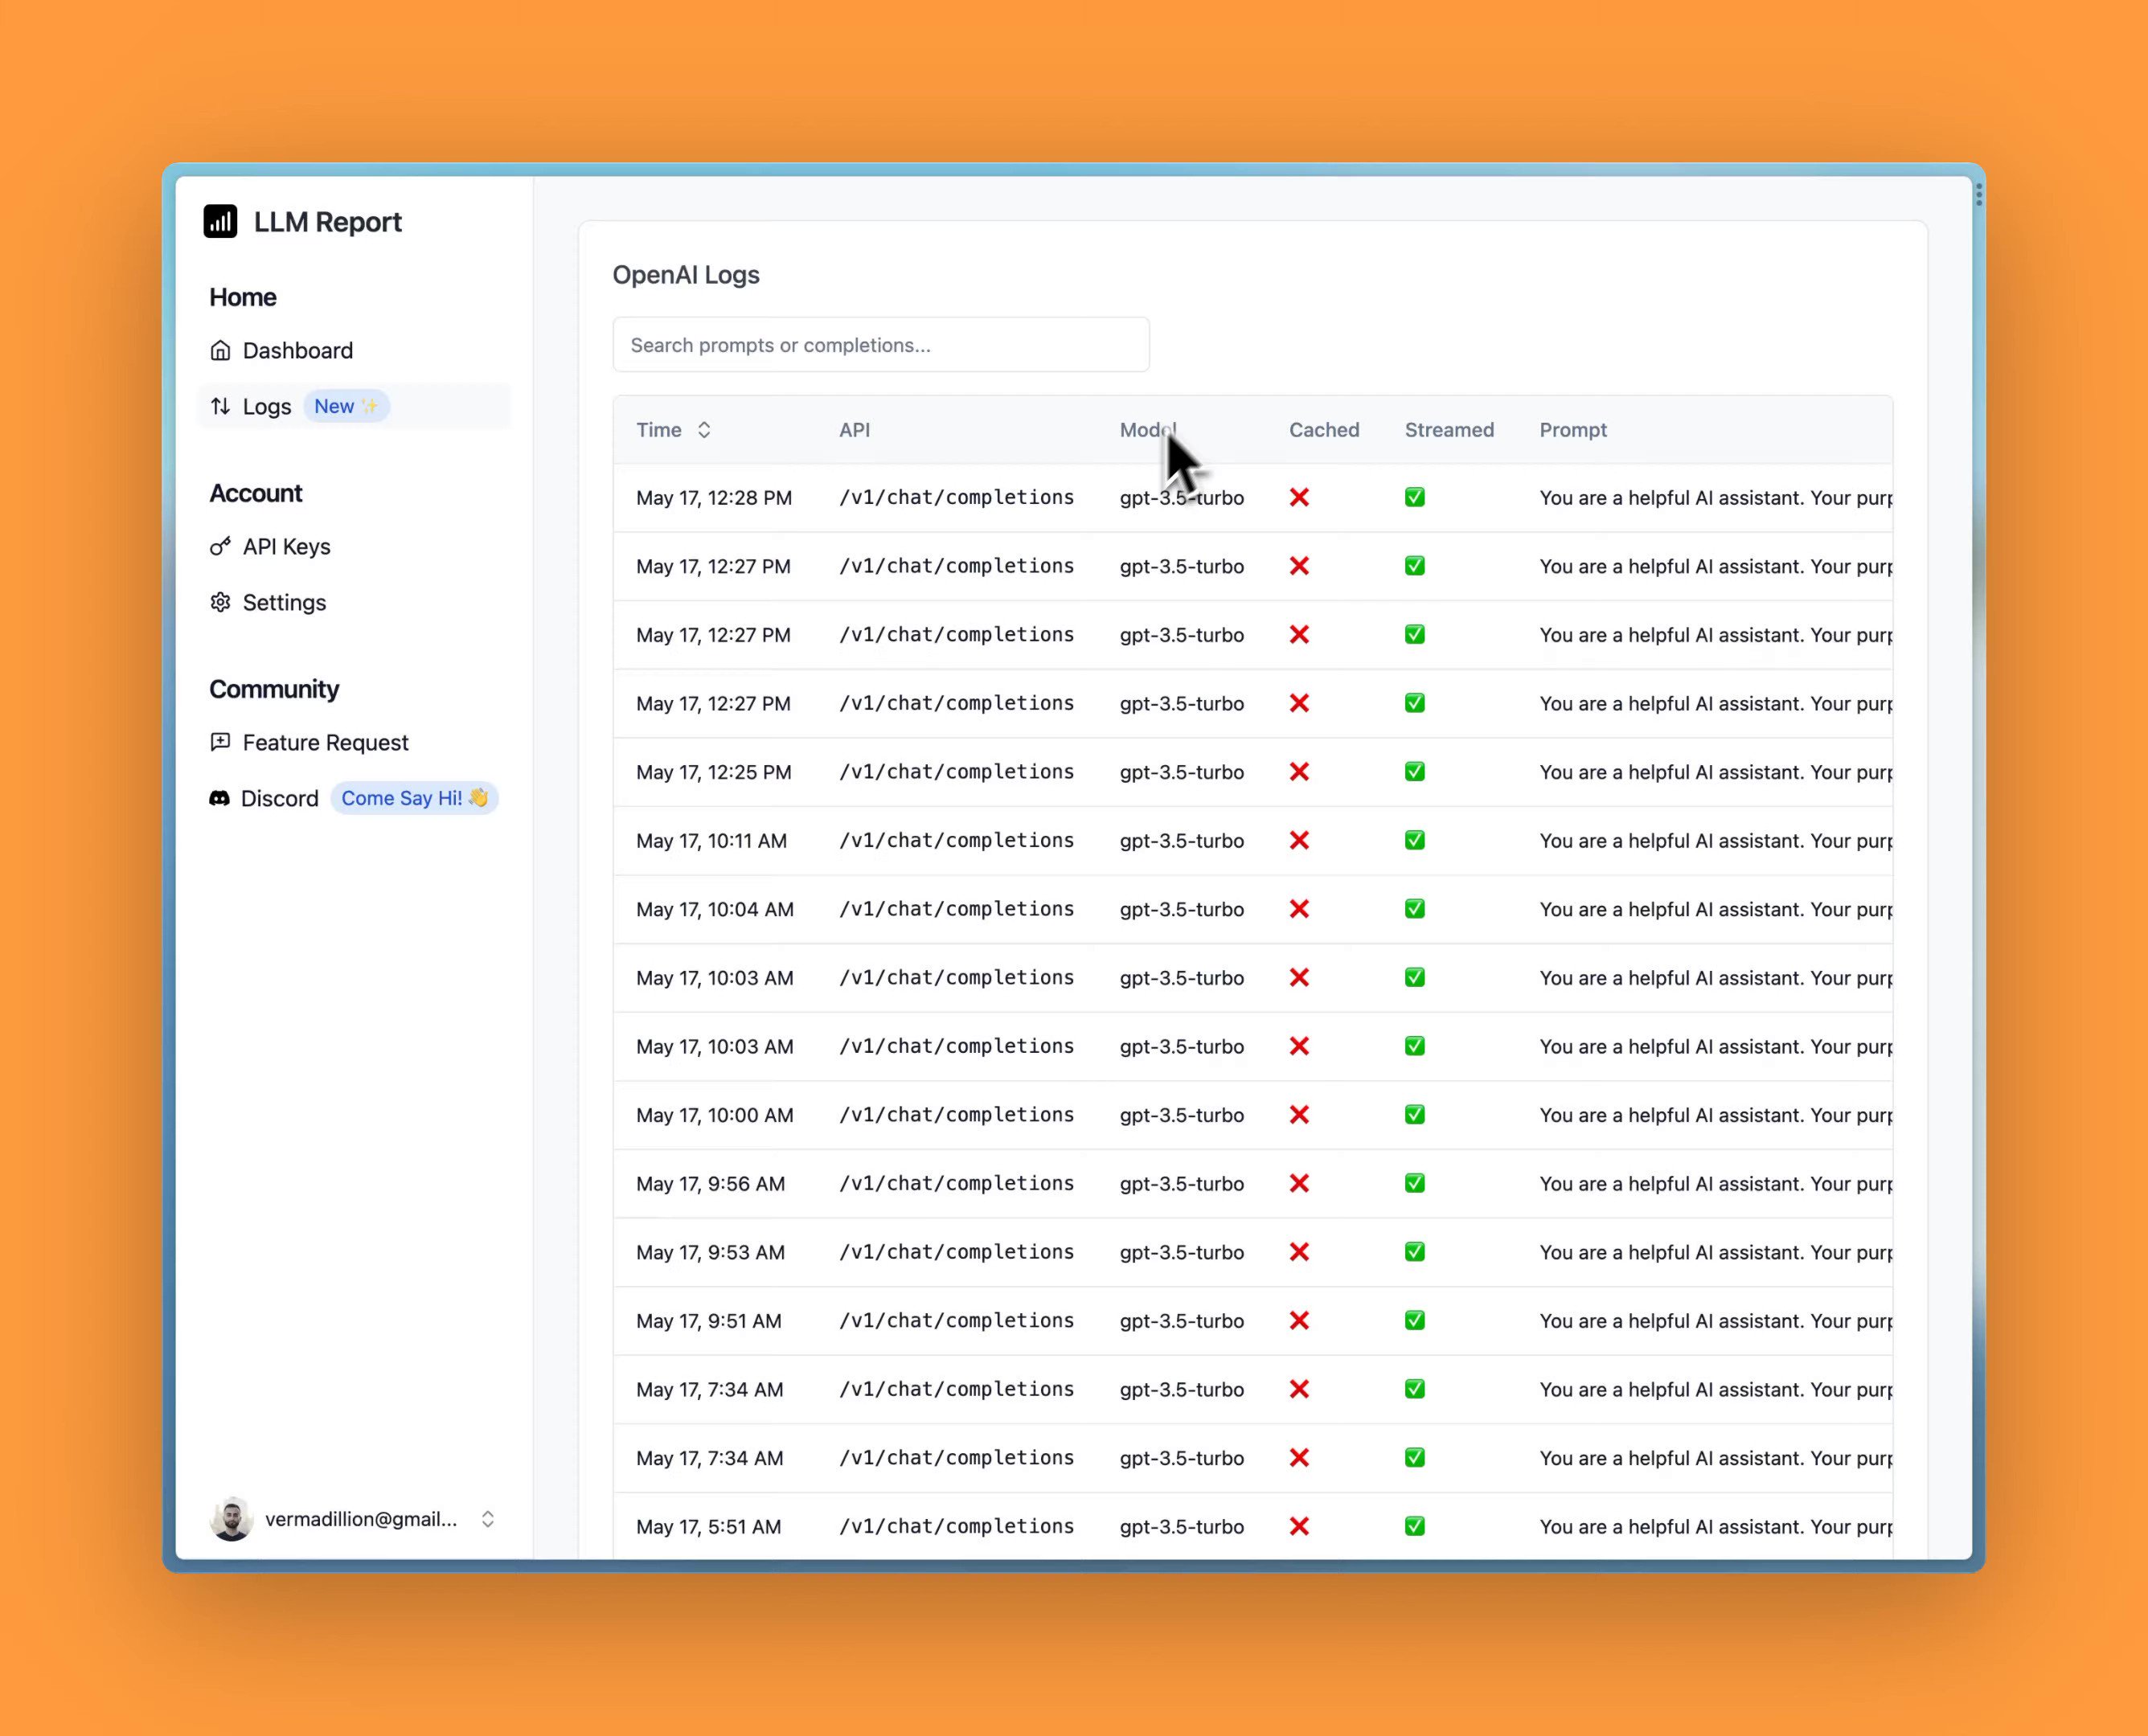Select the May 17, 12:28 PM timestamp
The width and height of the screenshot is (2148, 1736).
[714, 498]
